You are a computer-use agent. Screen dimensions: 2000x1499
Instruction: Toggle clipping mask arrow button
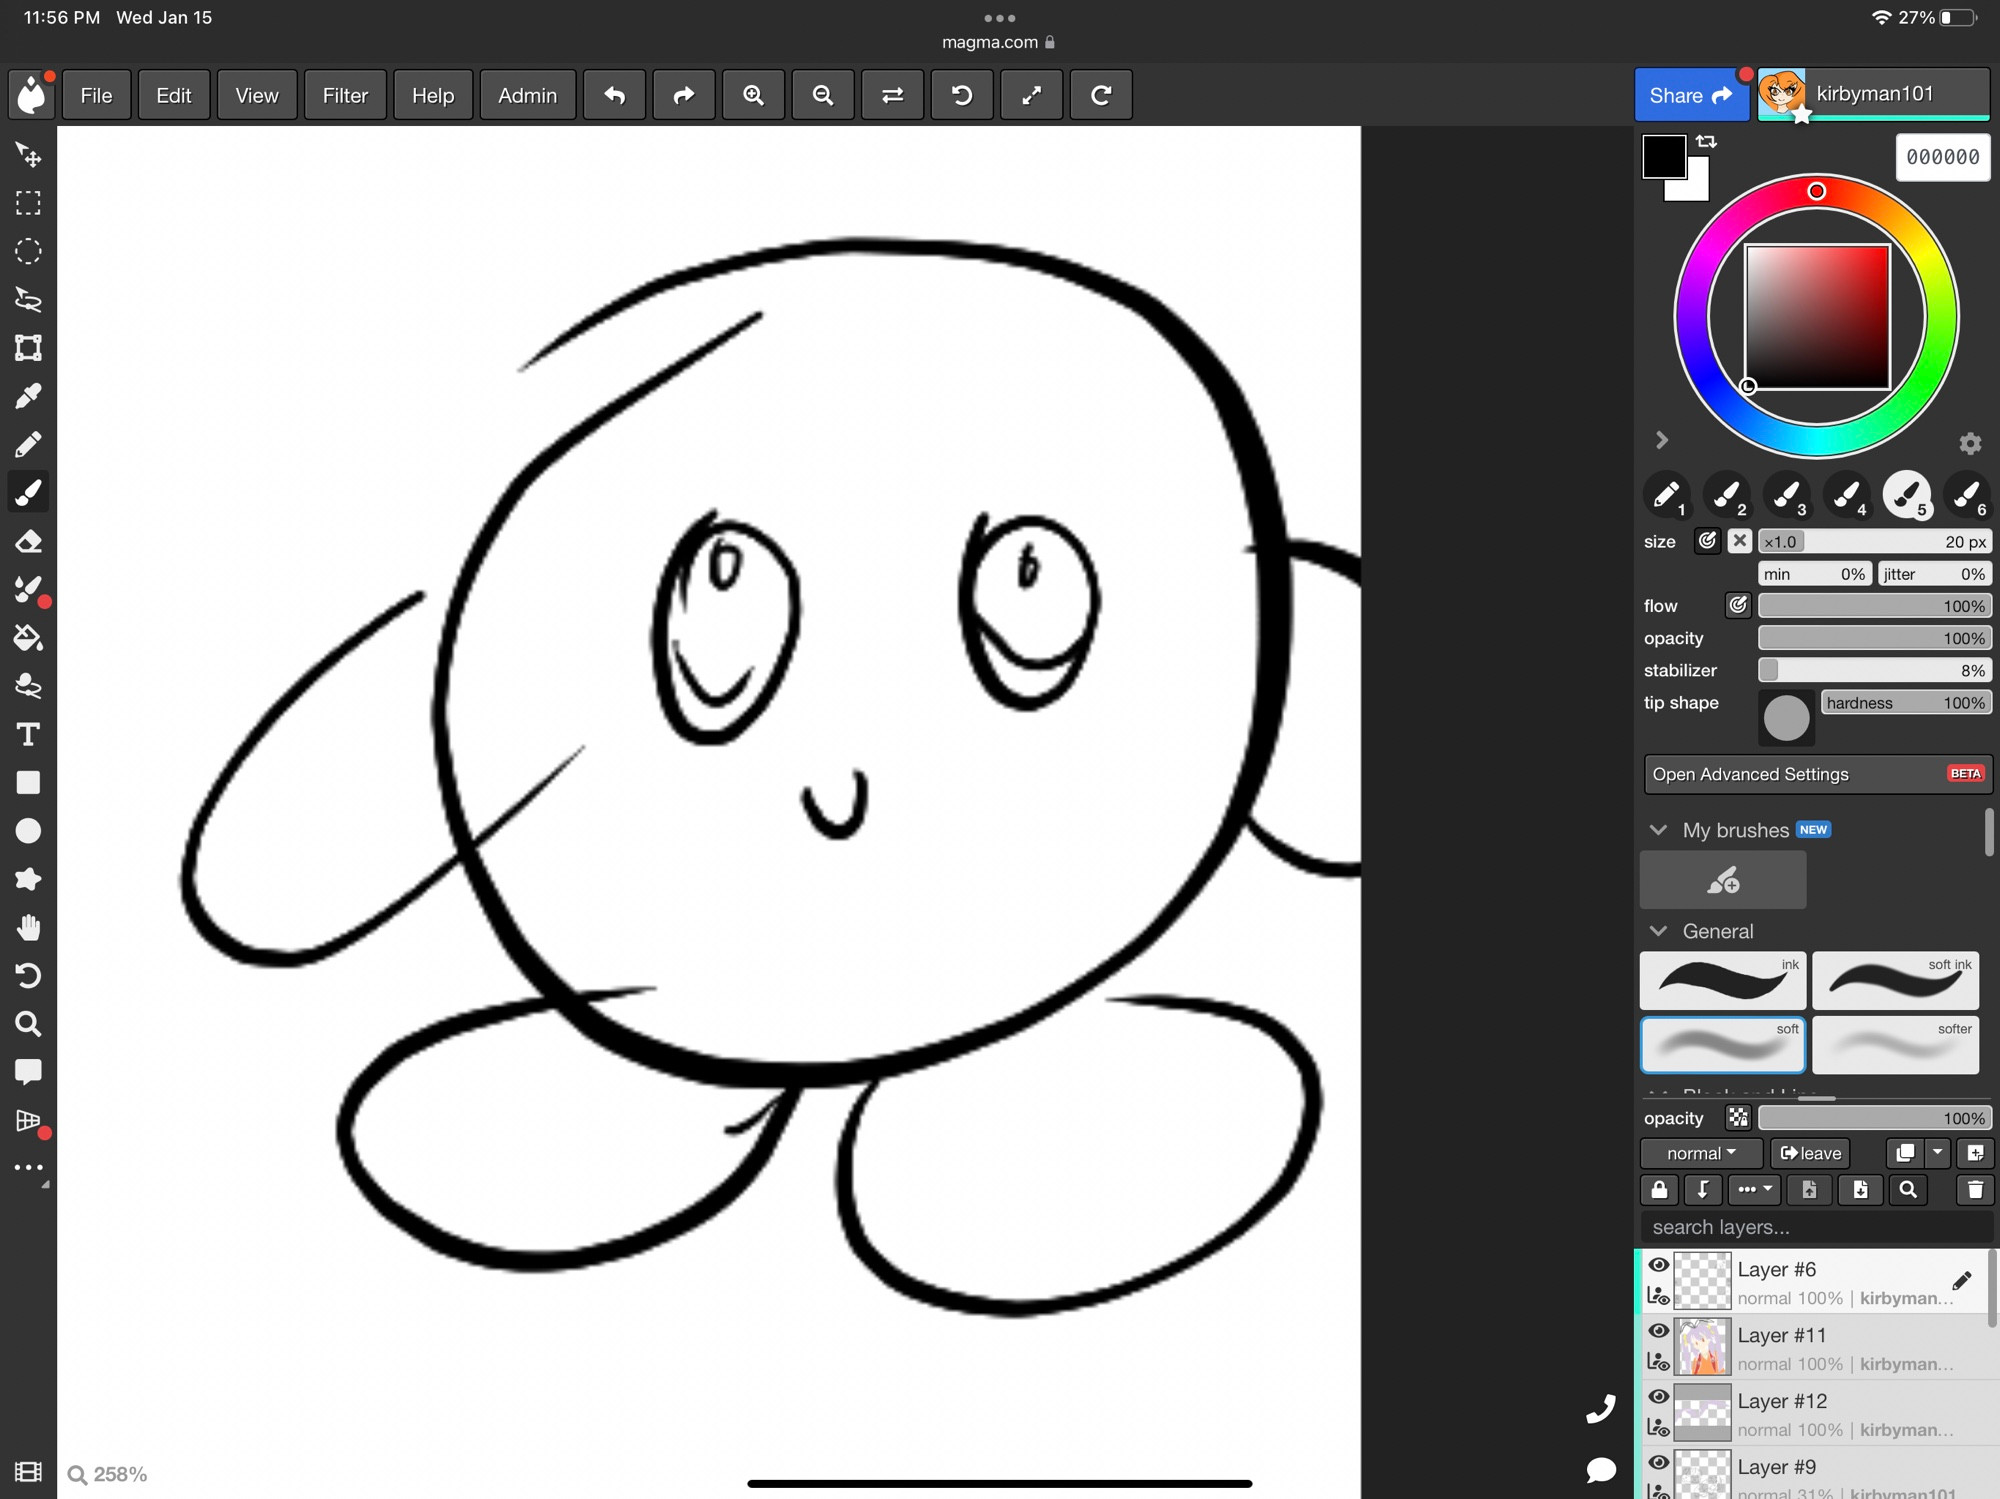[1702, 1189]
